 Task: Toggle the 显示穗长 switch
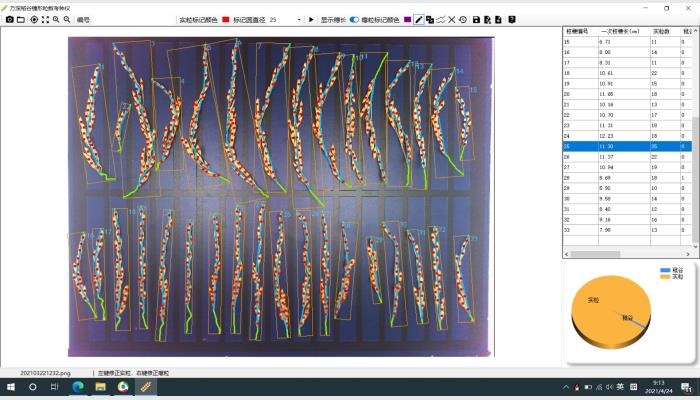coord(354,19)
